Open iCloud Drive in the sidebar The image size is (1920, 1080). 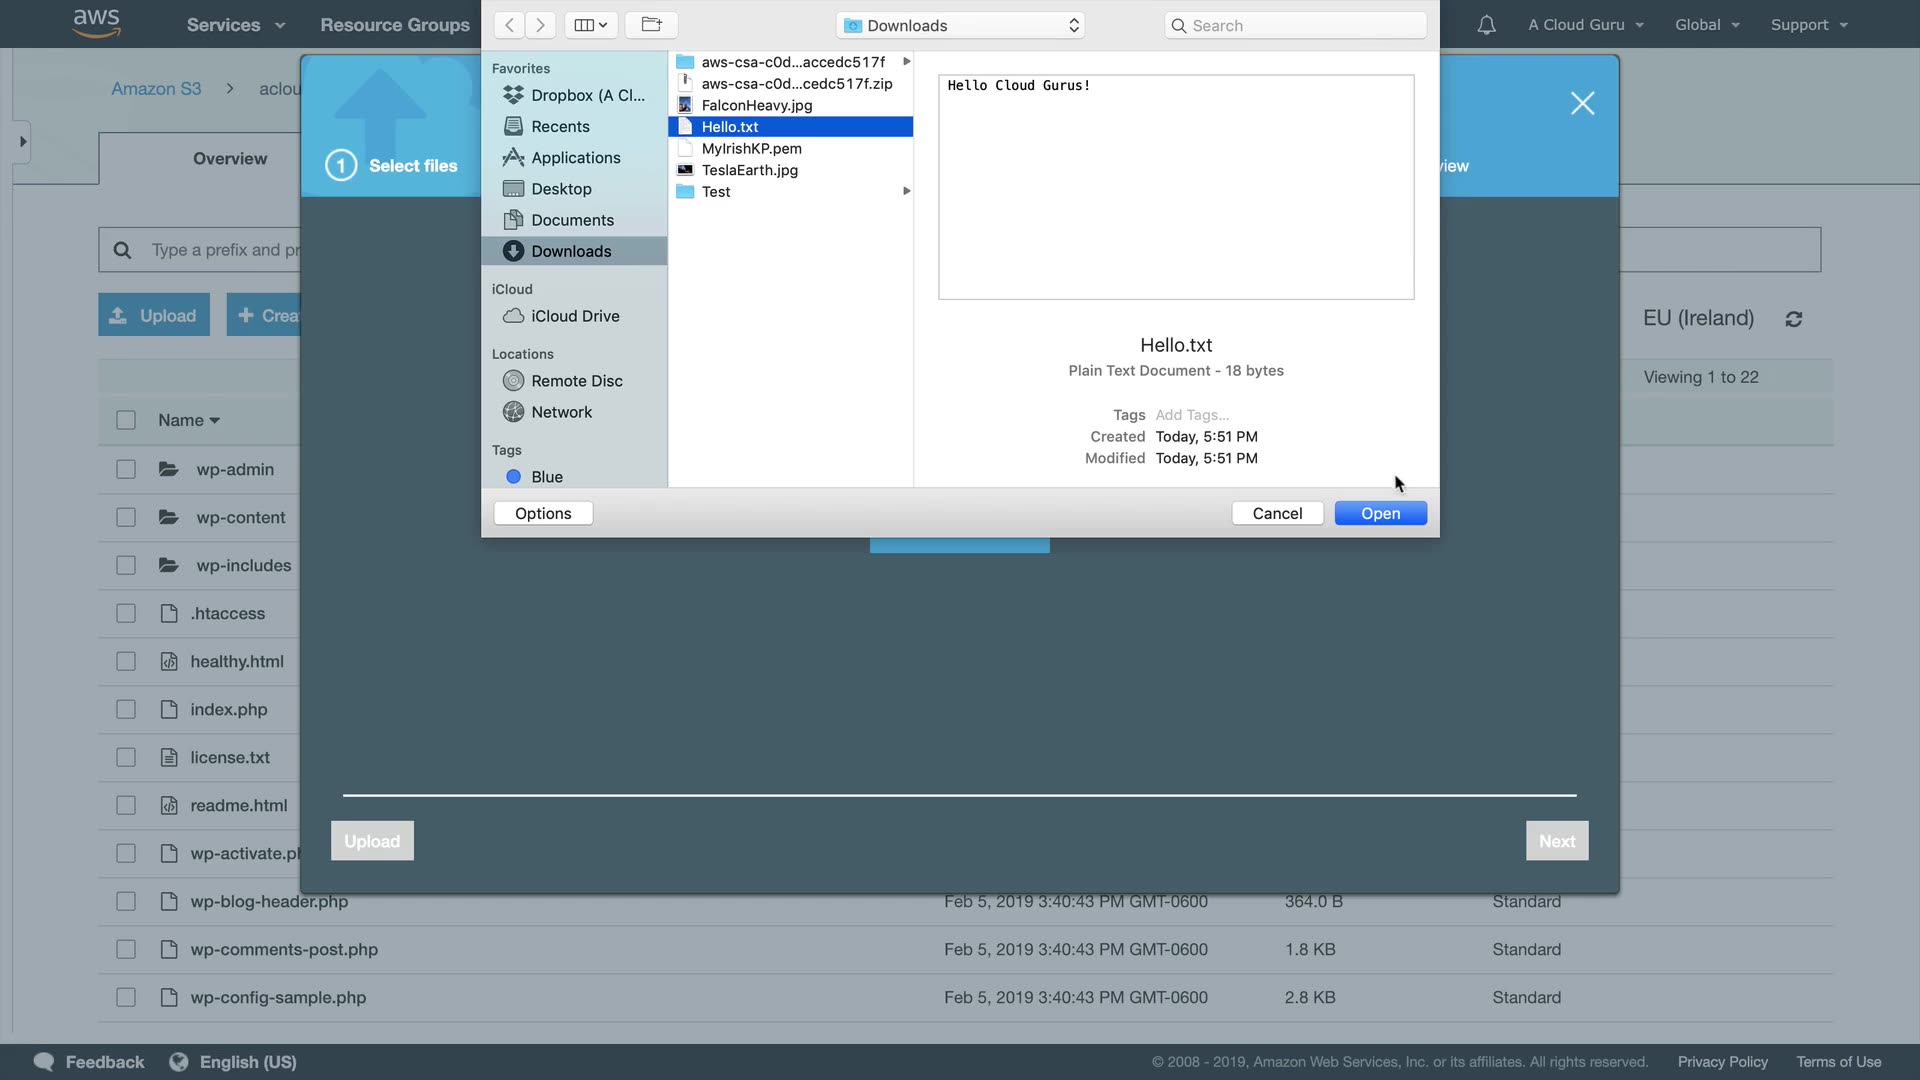tap(574, 316)
